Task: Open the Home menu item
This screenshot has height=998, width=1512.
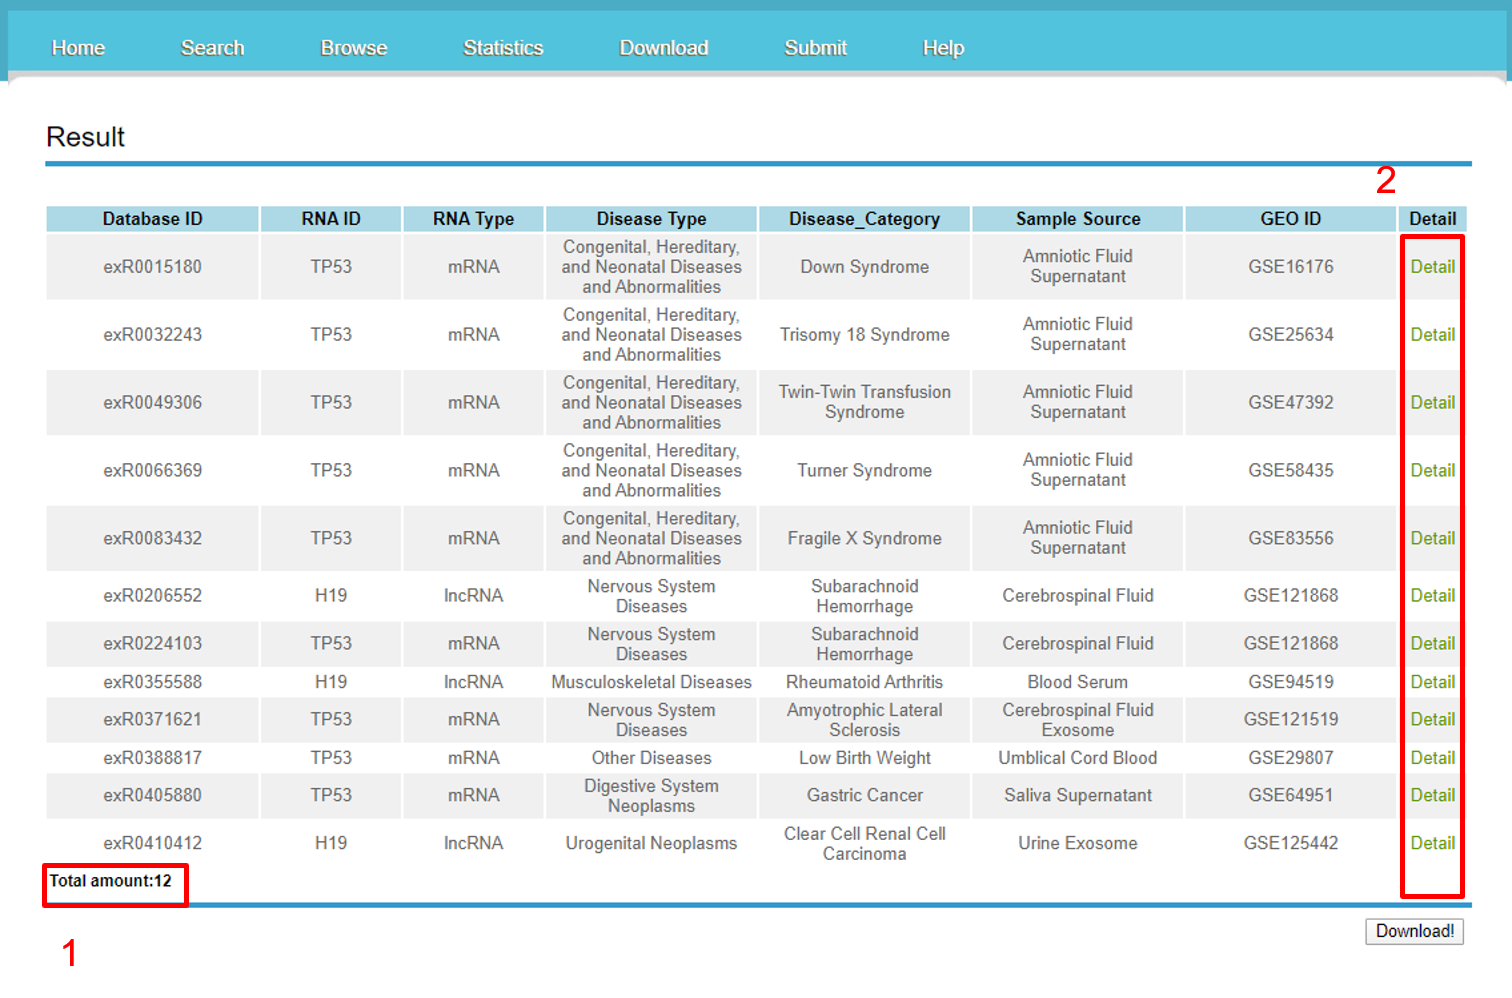Action: pos(78,48)
